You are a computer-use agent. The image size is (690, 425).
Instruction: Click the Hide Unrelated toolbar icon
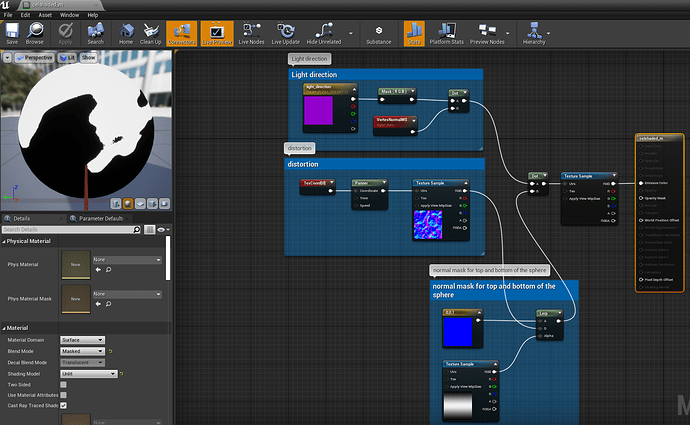324,33
